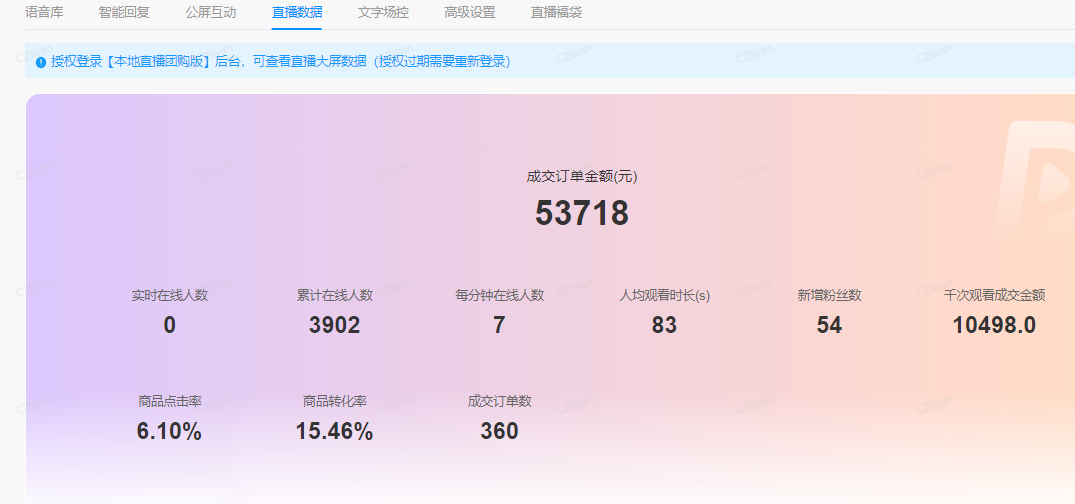This screenshot has height=504, width=1075.
Task: Switch to the 智能回复 tab
Action: click(124, 13)
